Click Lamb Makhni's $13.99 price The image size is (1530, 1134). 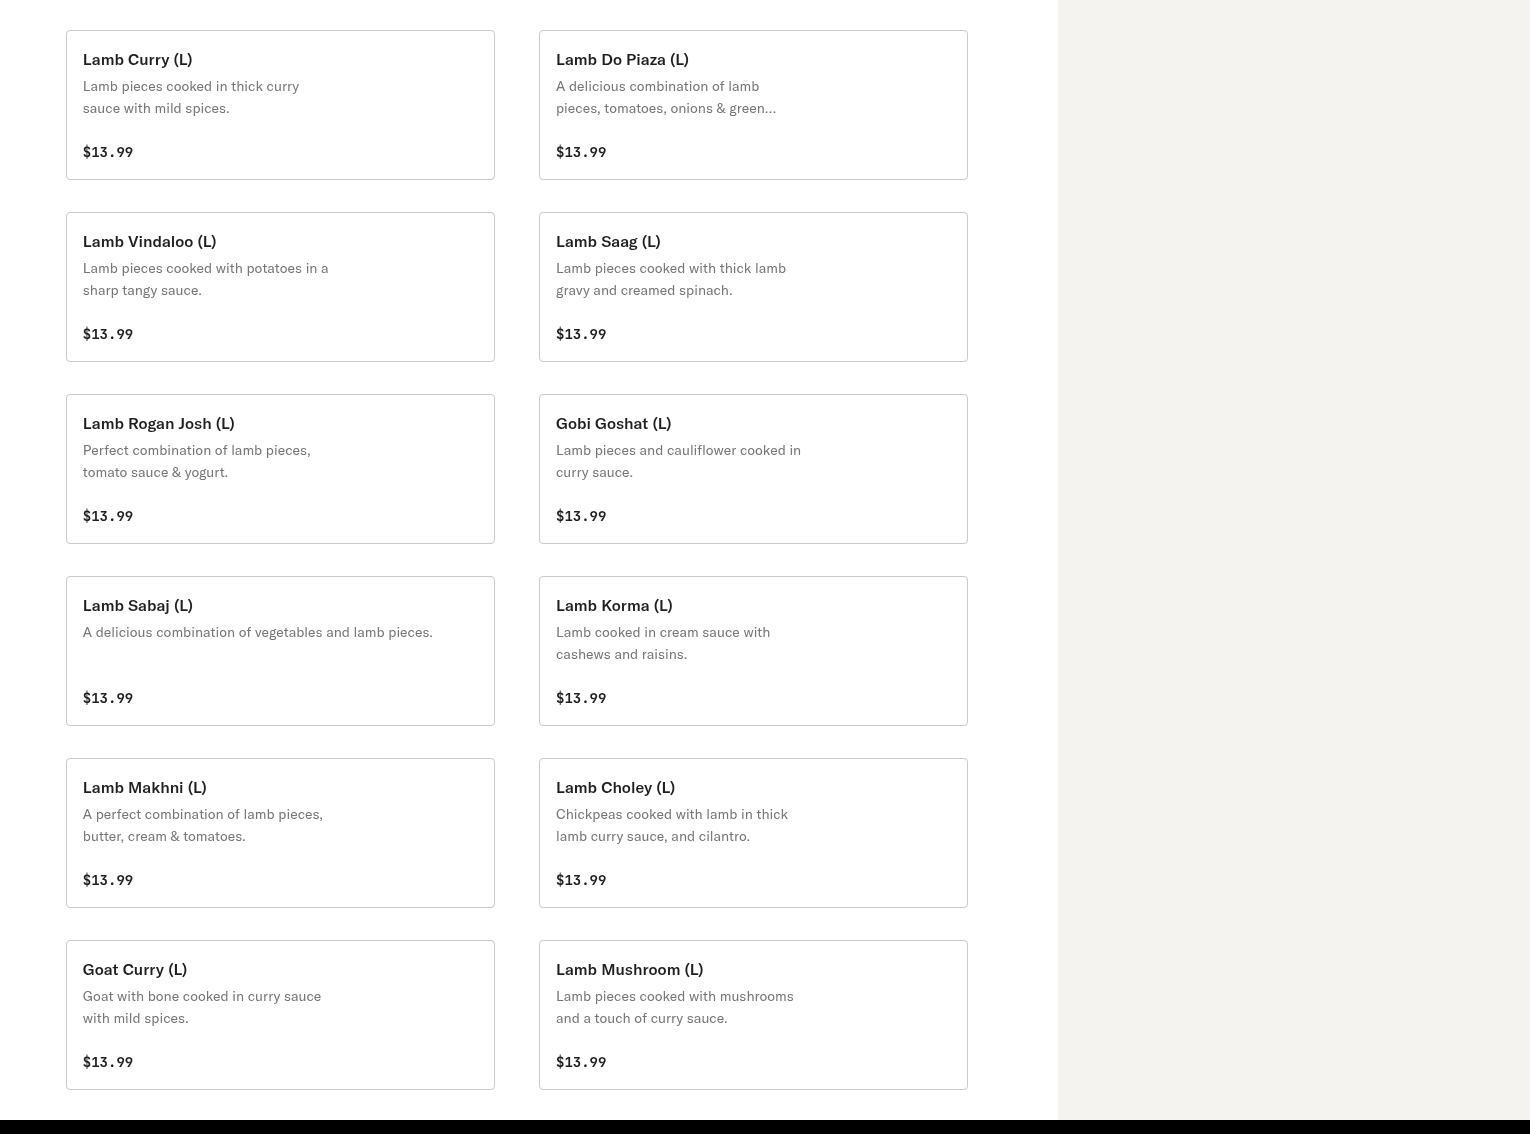point(108,880)
